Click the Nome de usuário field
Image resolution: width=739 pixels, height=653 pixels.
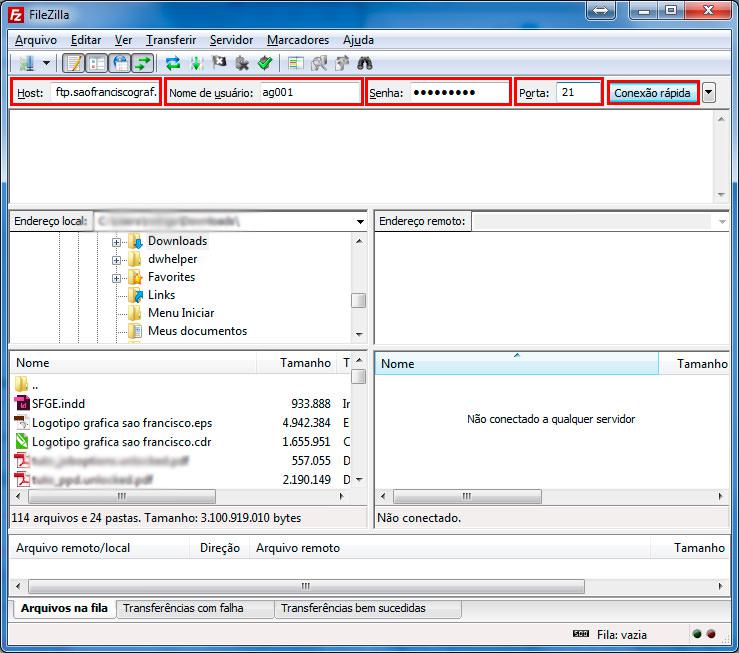pyautogui.click(x=310, y=92)
